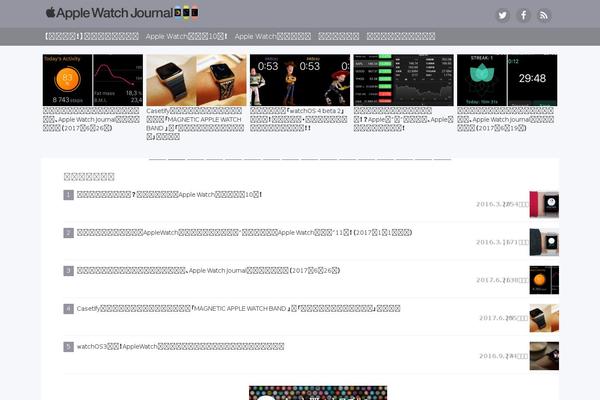This screenshot has width=600, height=400.
Task: Open the RSS feed icon
Action: pos(544,15)
